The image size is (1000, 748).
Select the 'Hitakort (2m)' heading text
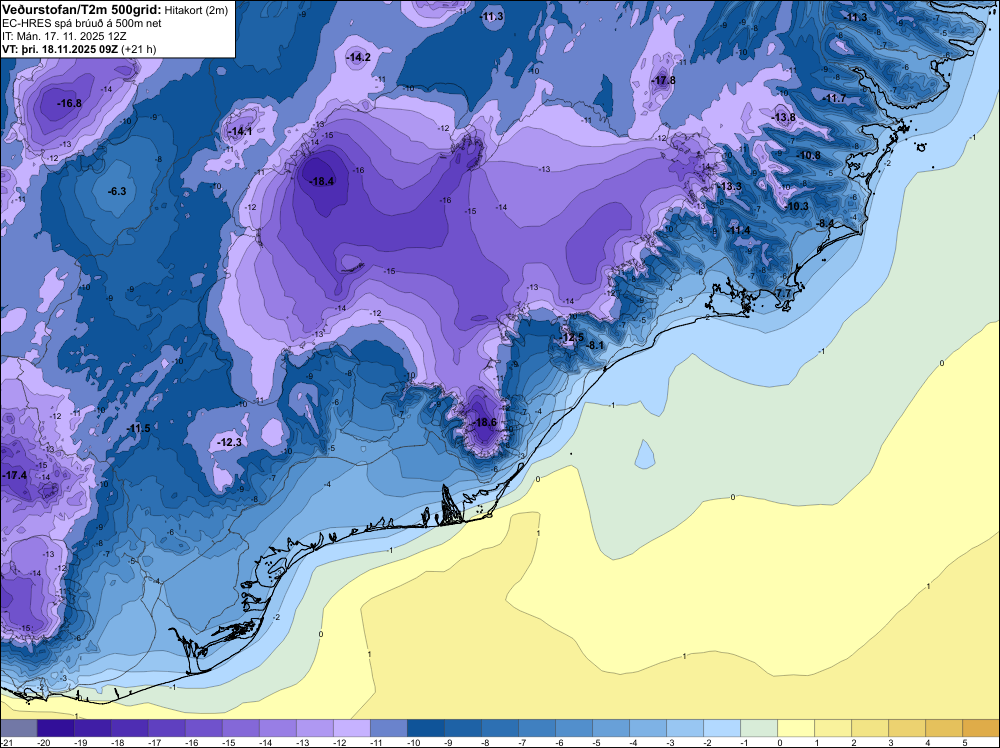tap(196, 10)
